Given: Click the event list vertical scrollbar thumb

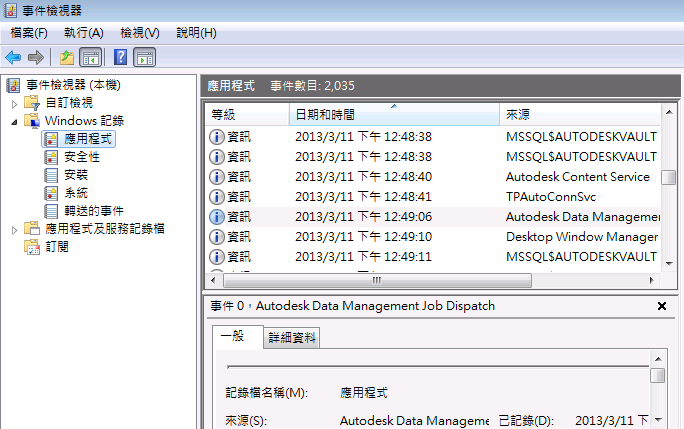Looking at the screenshot, I should (x=669, y=178).
